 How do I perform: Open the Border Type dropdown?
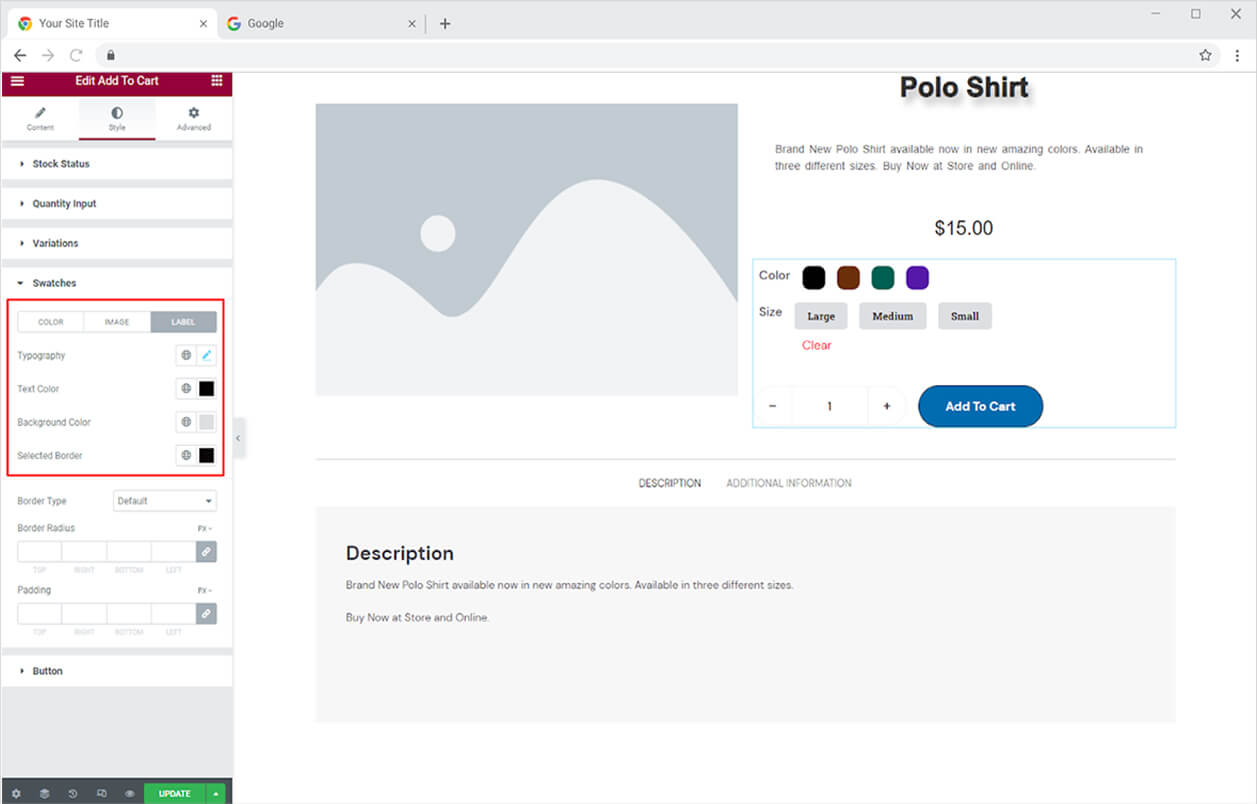click(x=164, y=501)
